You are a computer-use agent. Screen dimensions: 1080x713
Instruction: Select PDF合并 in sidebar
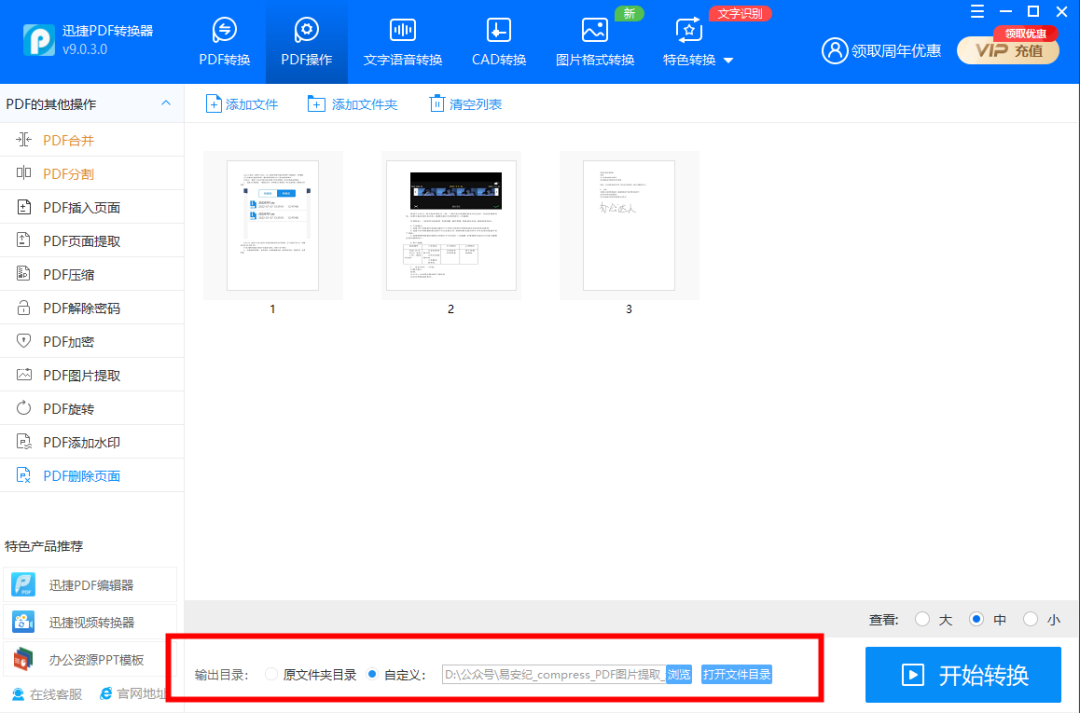(x=92, y=140)
